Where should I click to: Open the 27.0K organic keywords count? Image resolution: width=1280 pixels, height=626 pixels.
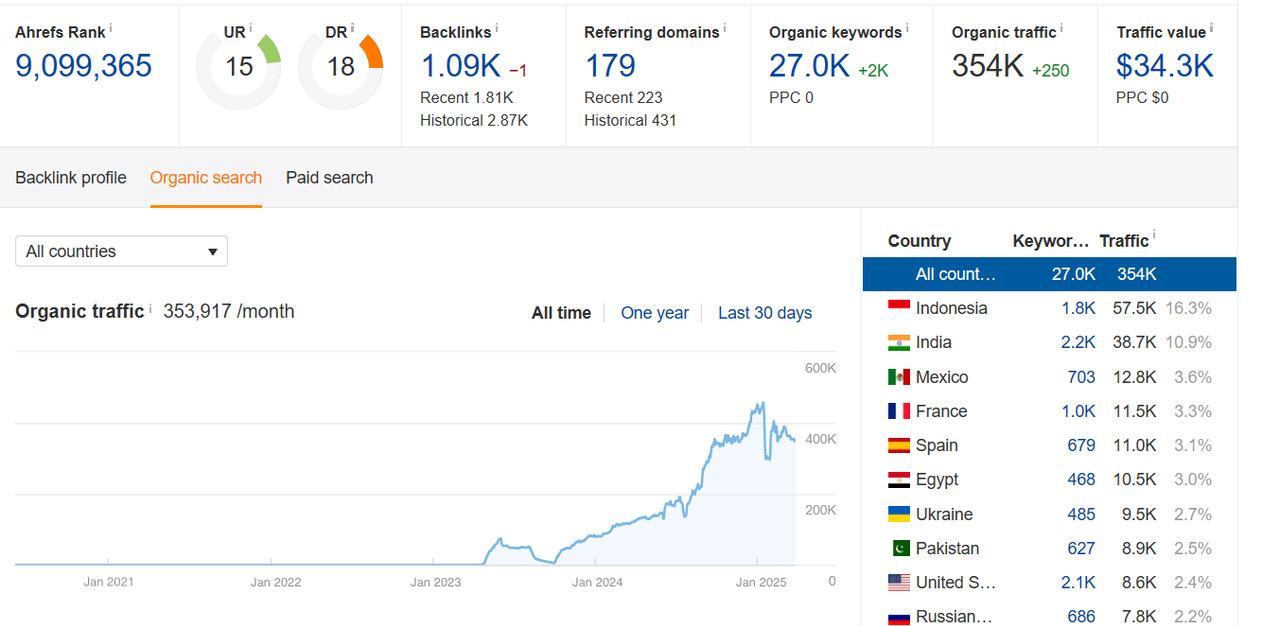click(x=809, y=66)
